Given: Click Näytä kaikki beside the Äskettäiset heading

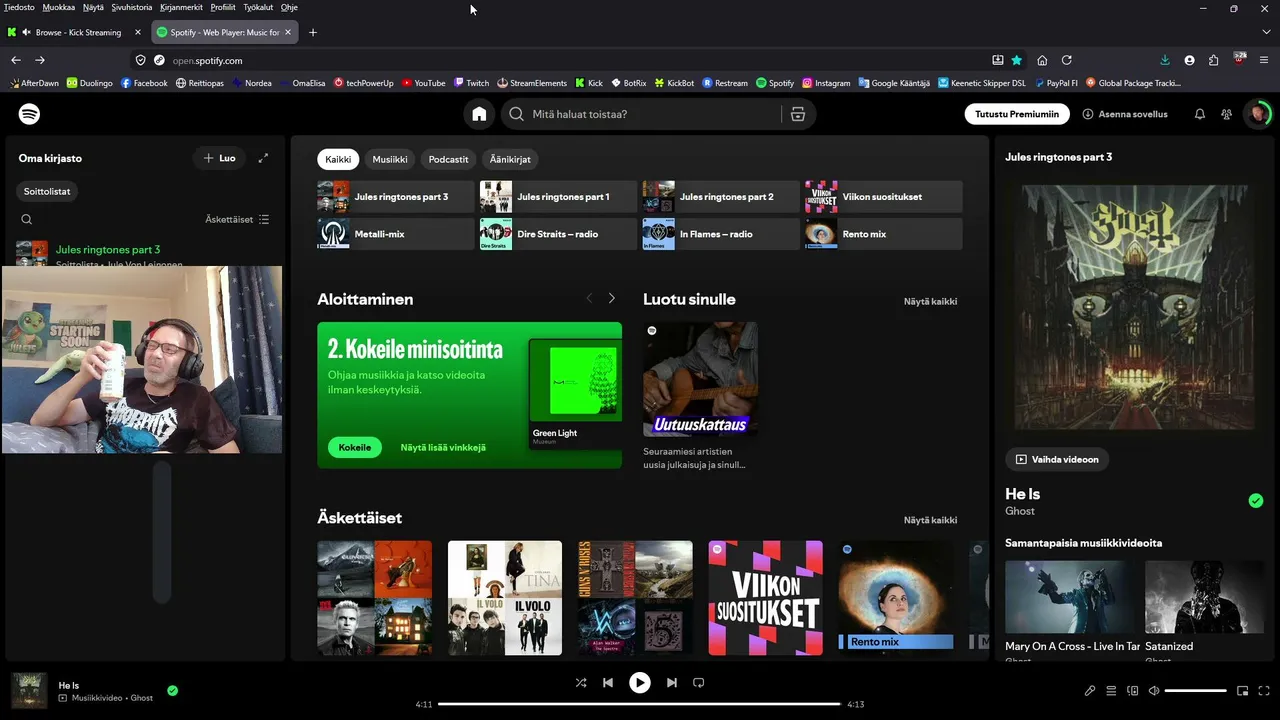Looking at the screenshot, I should [x=930, y=520].
